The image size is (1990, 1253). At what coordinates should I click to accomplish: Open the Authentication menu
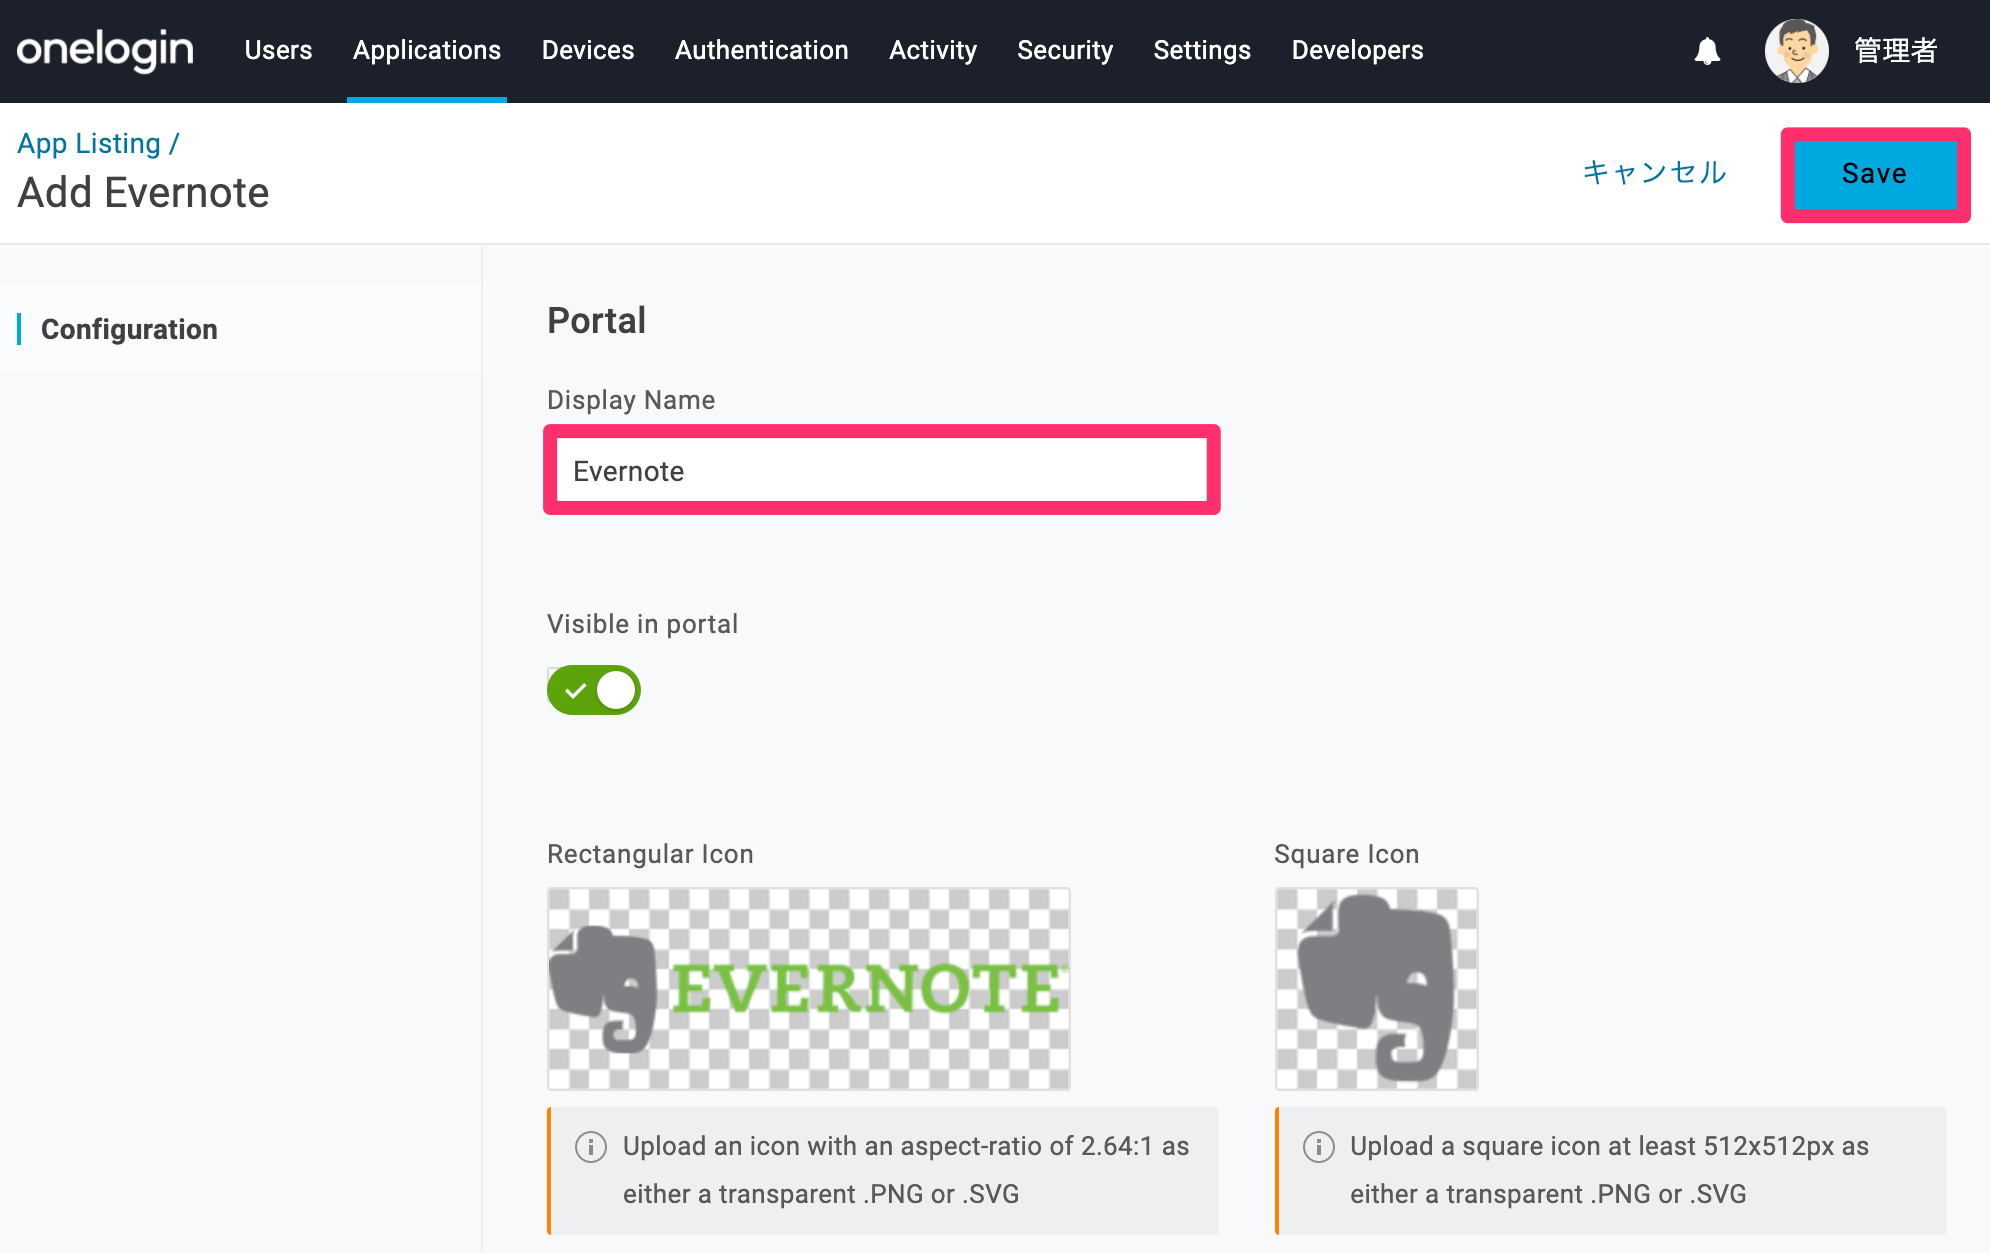(761, 50)
